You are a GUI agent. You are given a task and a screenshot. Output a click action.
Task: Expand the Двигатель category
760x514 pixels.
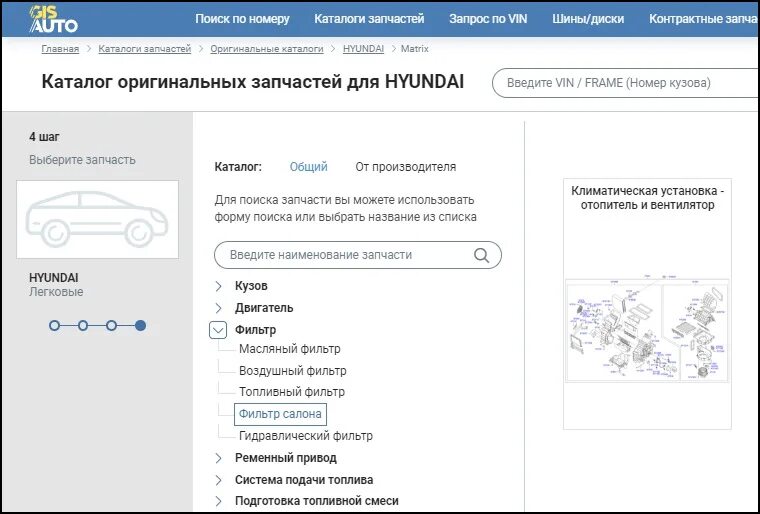218,308
